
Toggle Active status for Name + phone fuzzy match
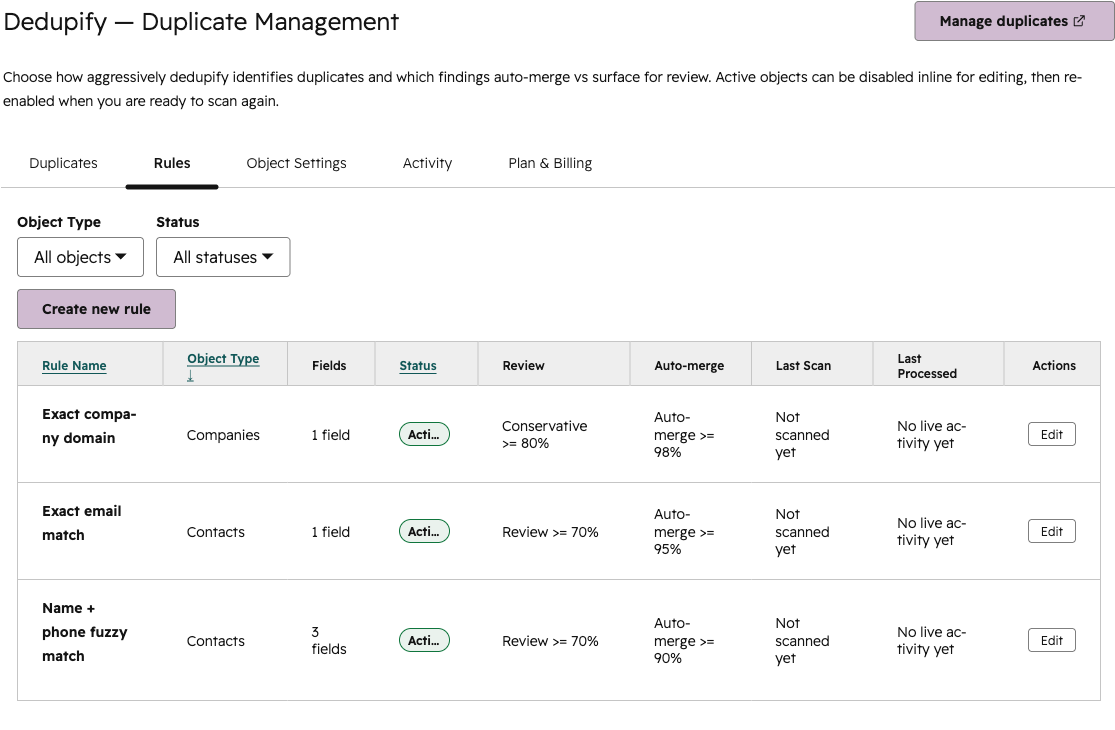[x=425, y=640]
